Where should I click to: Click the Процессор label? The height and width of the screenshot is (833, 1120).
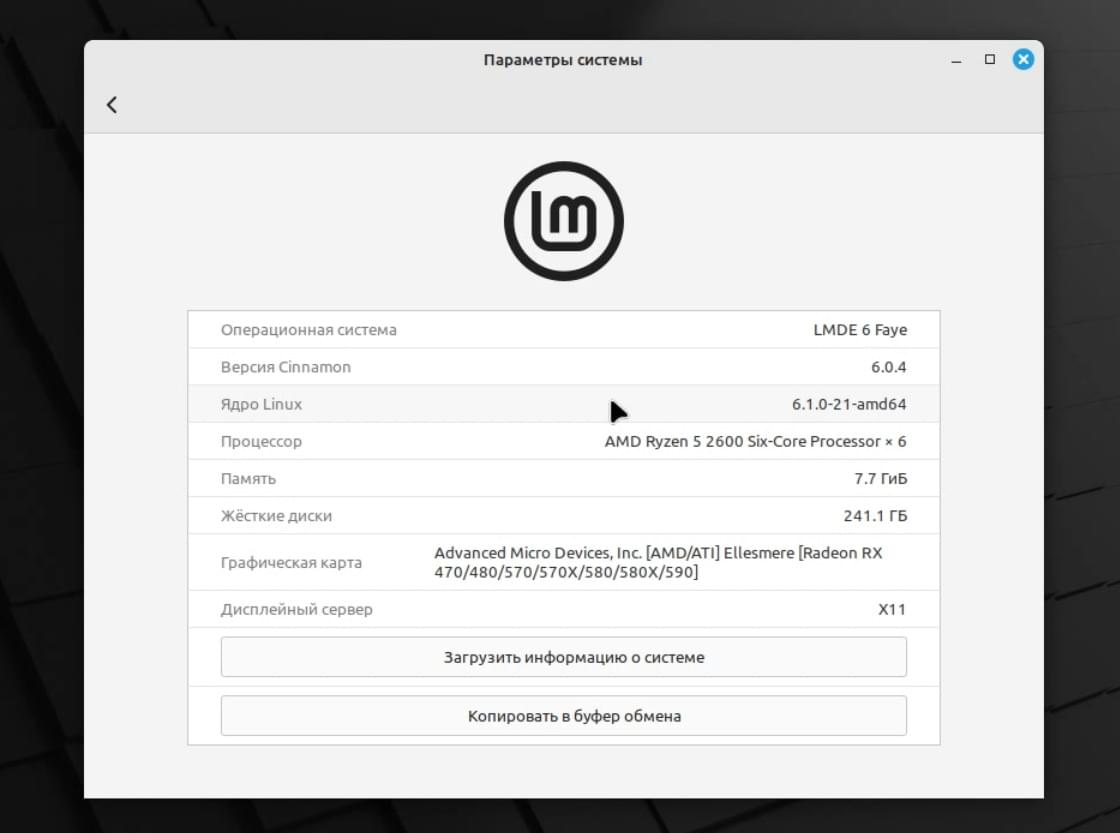pyautogui.click(x=261, y=442)
